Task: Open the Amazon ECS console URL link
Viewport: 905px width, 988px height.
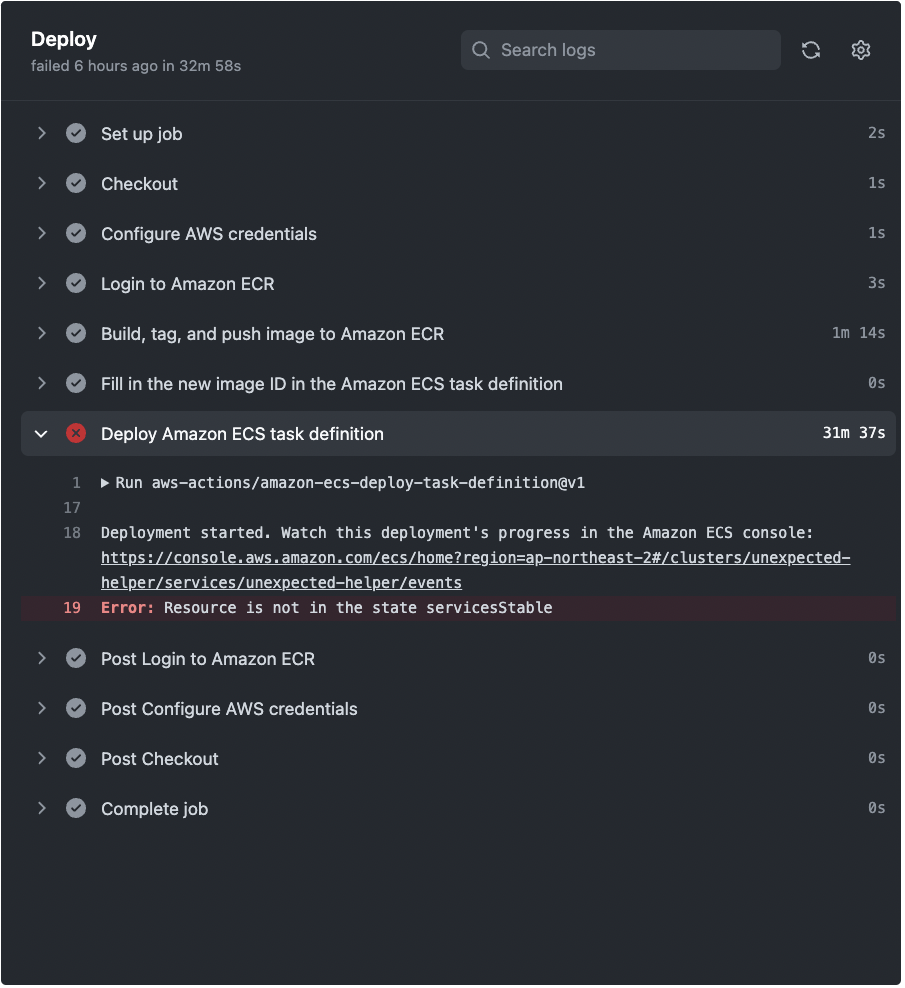Action: pos(476,571)
